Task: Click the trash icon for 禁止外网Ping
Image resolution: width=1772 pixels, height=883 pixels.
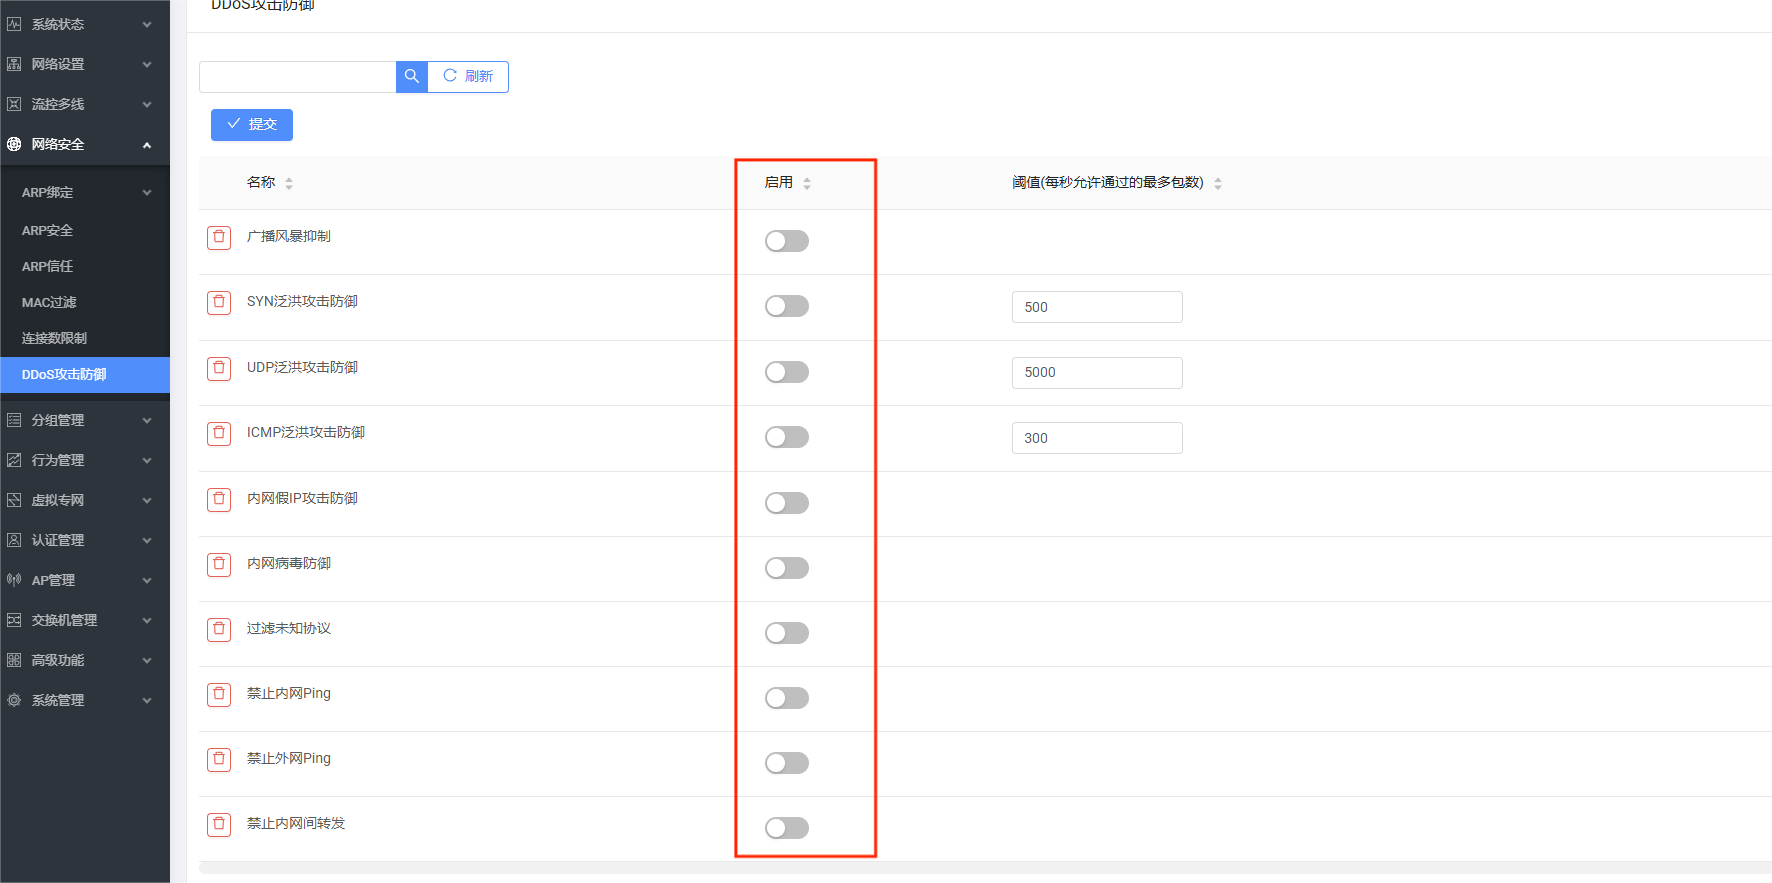Action: [219, 759]
